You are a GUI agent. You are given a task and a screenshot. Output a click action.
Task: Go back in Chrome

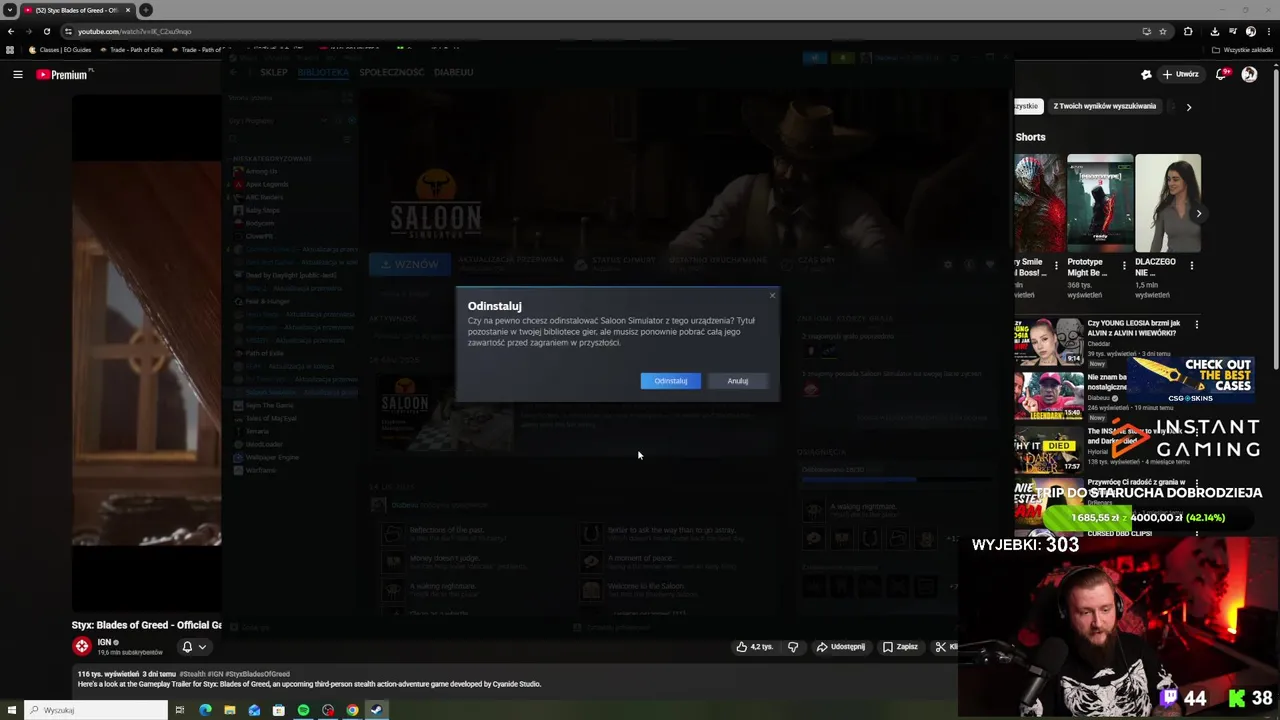(x=11, y=31)
